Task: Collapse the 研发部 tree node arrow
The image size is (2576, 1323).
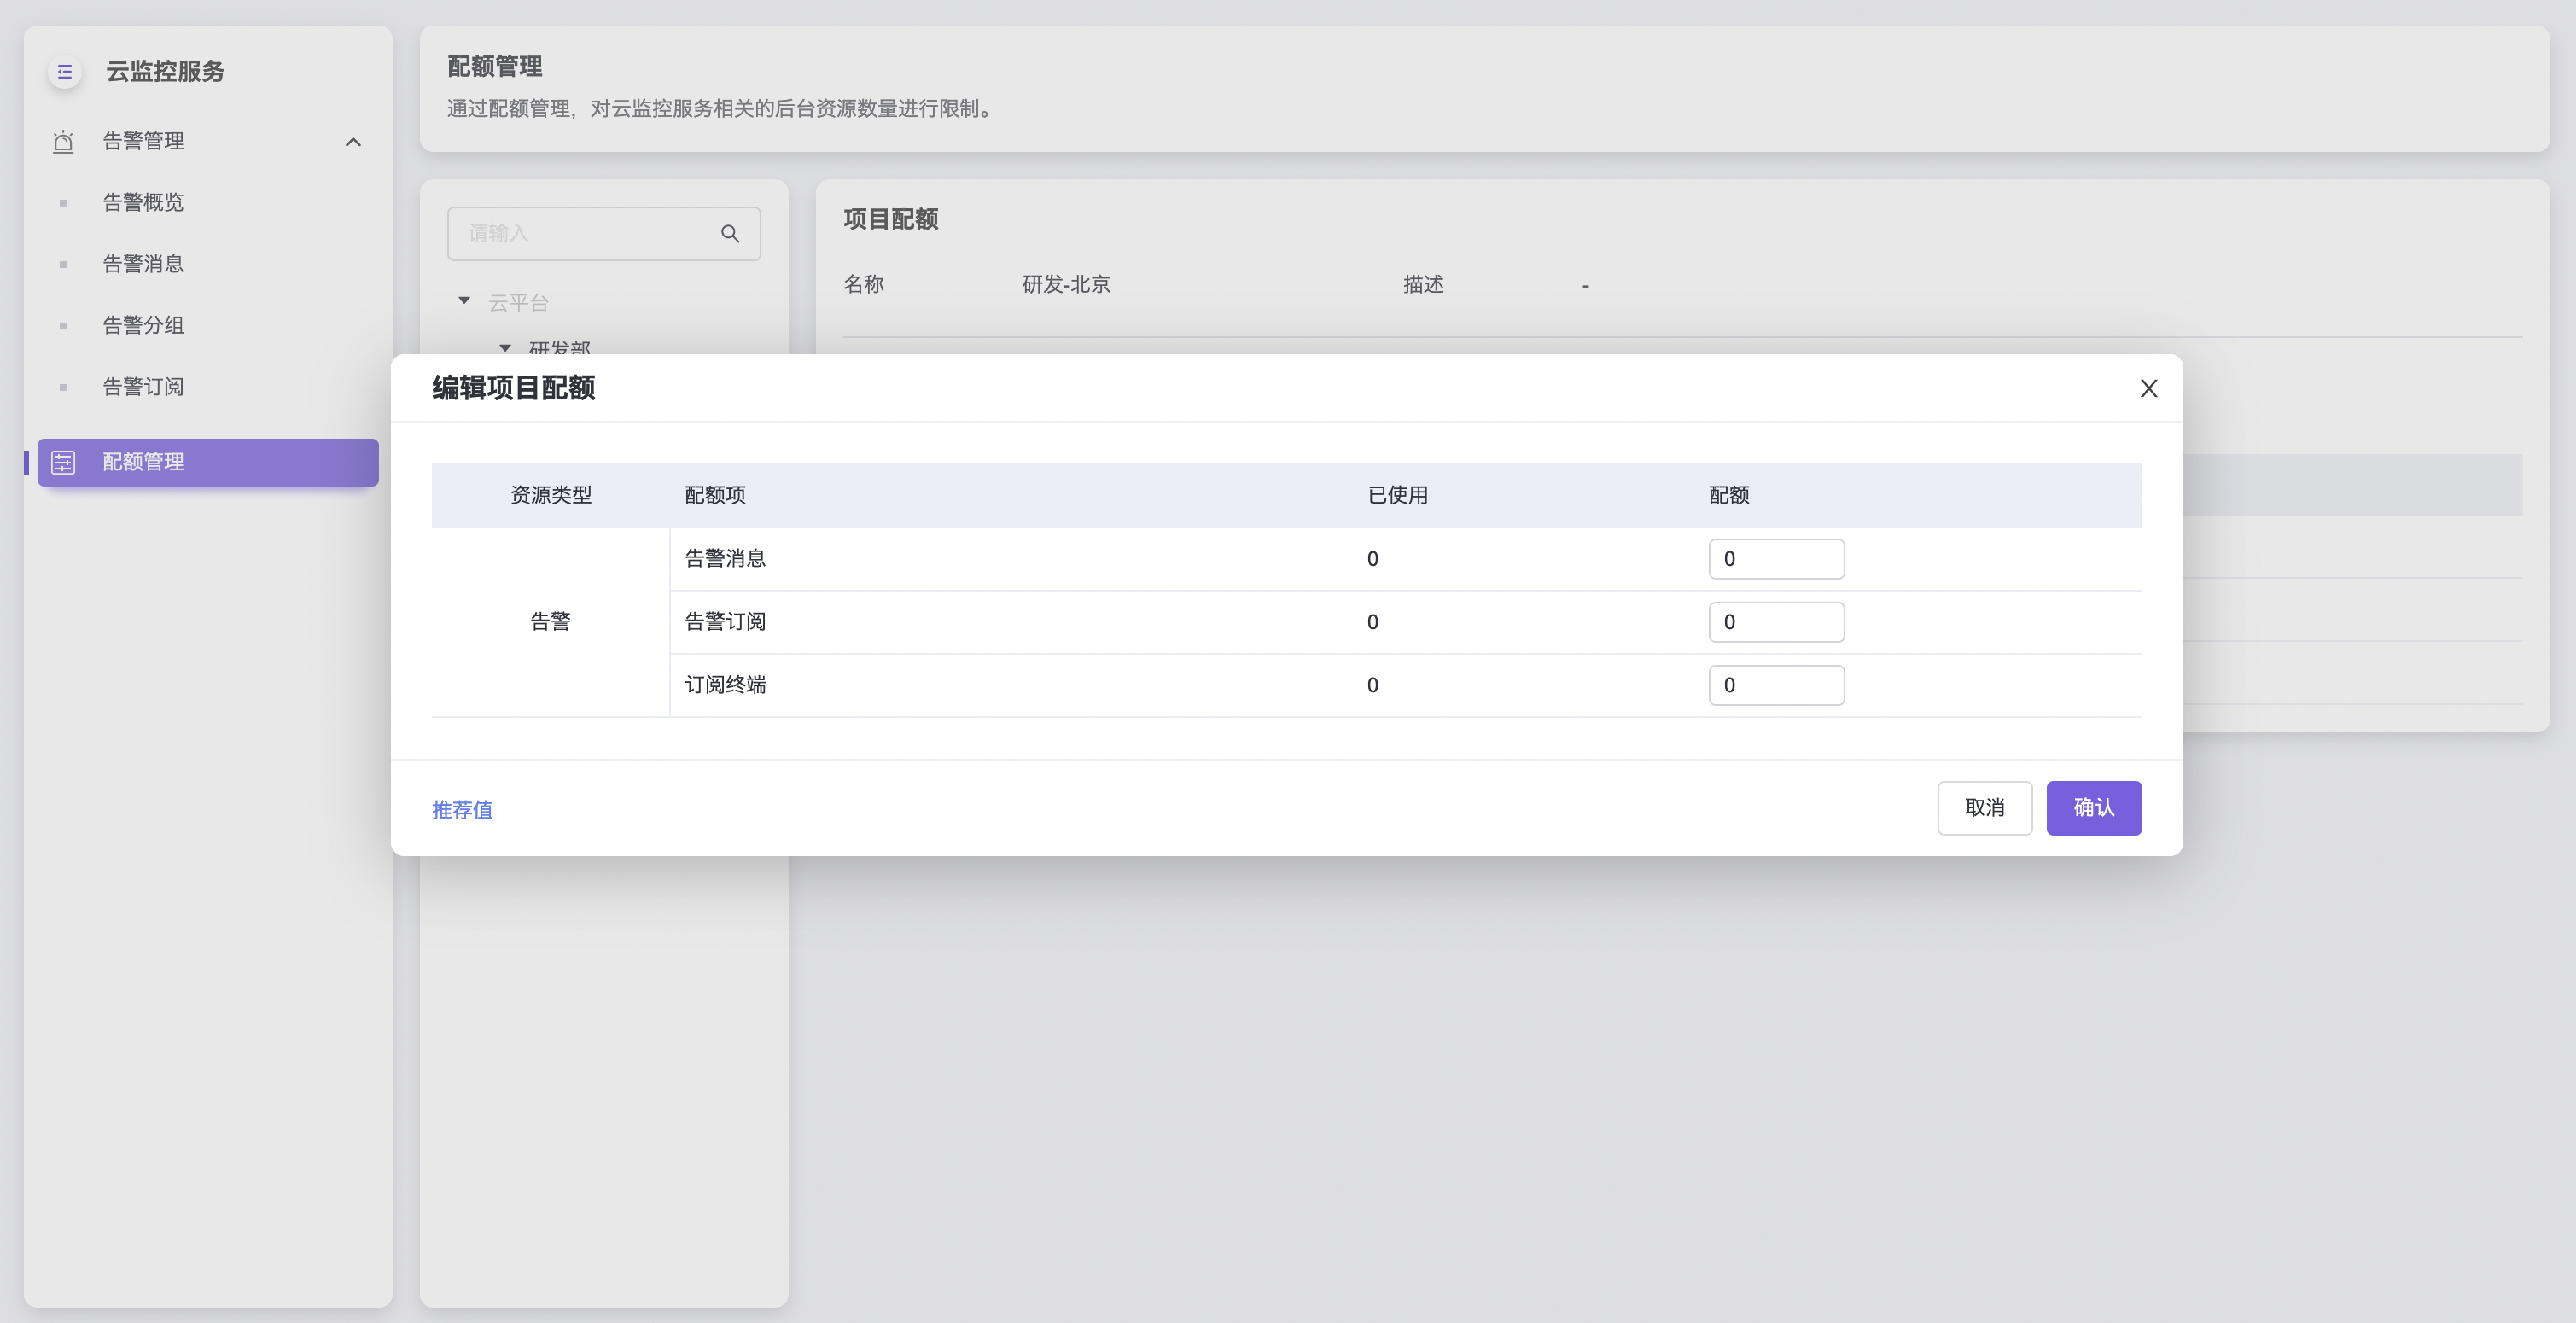Action: (x=505, y=348)
